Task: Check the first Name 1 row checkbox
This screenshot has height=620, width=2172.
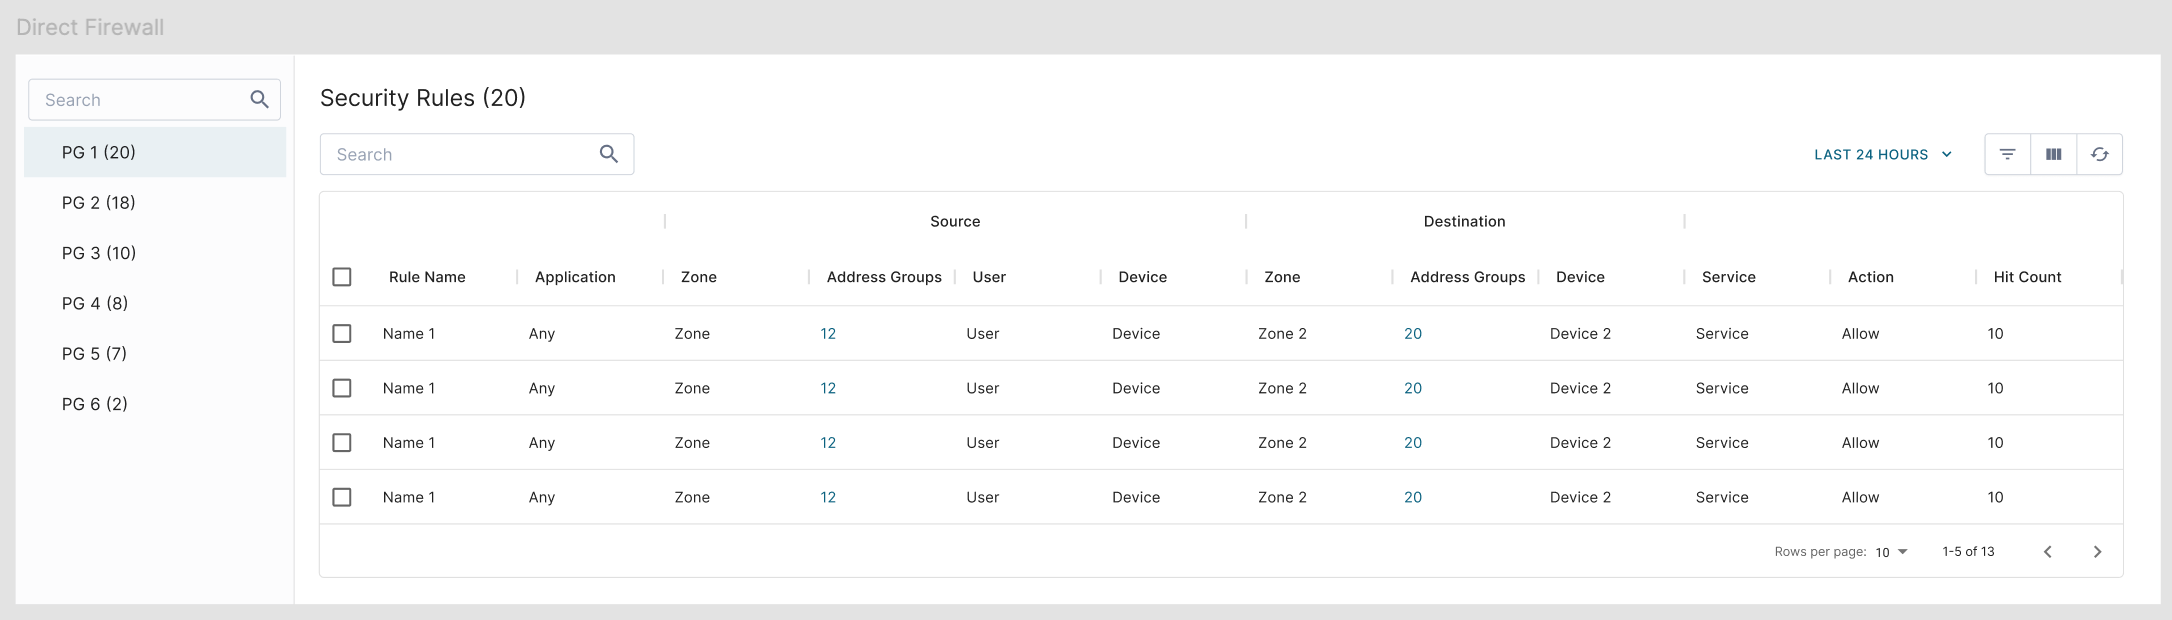Action: tap(342, 334)
